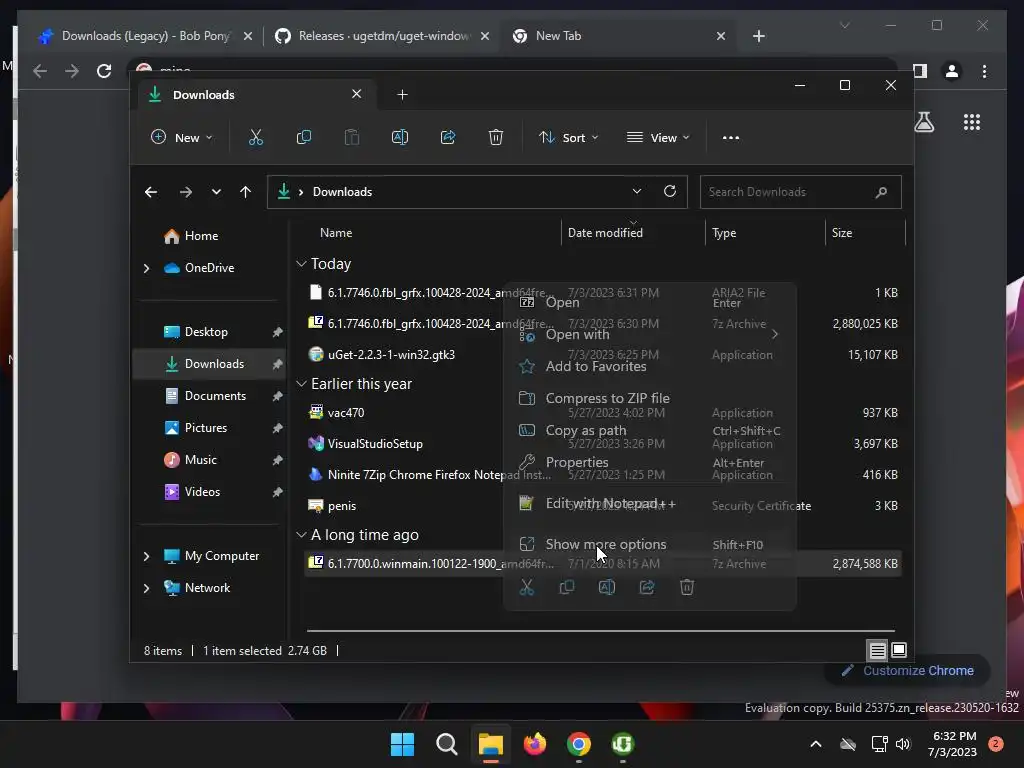Open Chrome Labs flask icon

point(924,122)
